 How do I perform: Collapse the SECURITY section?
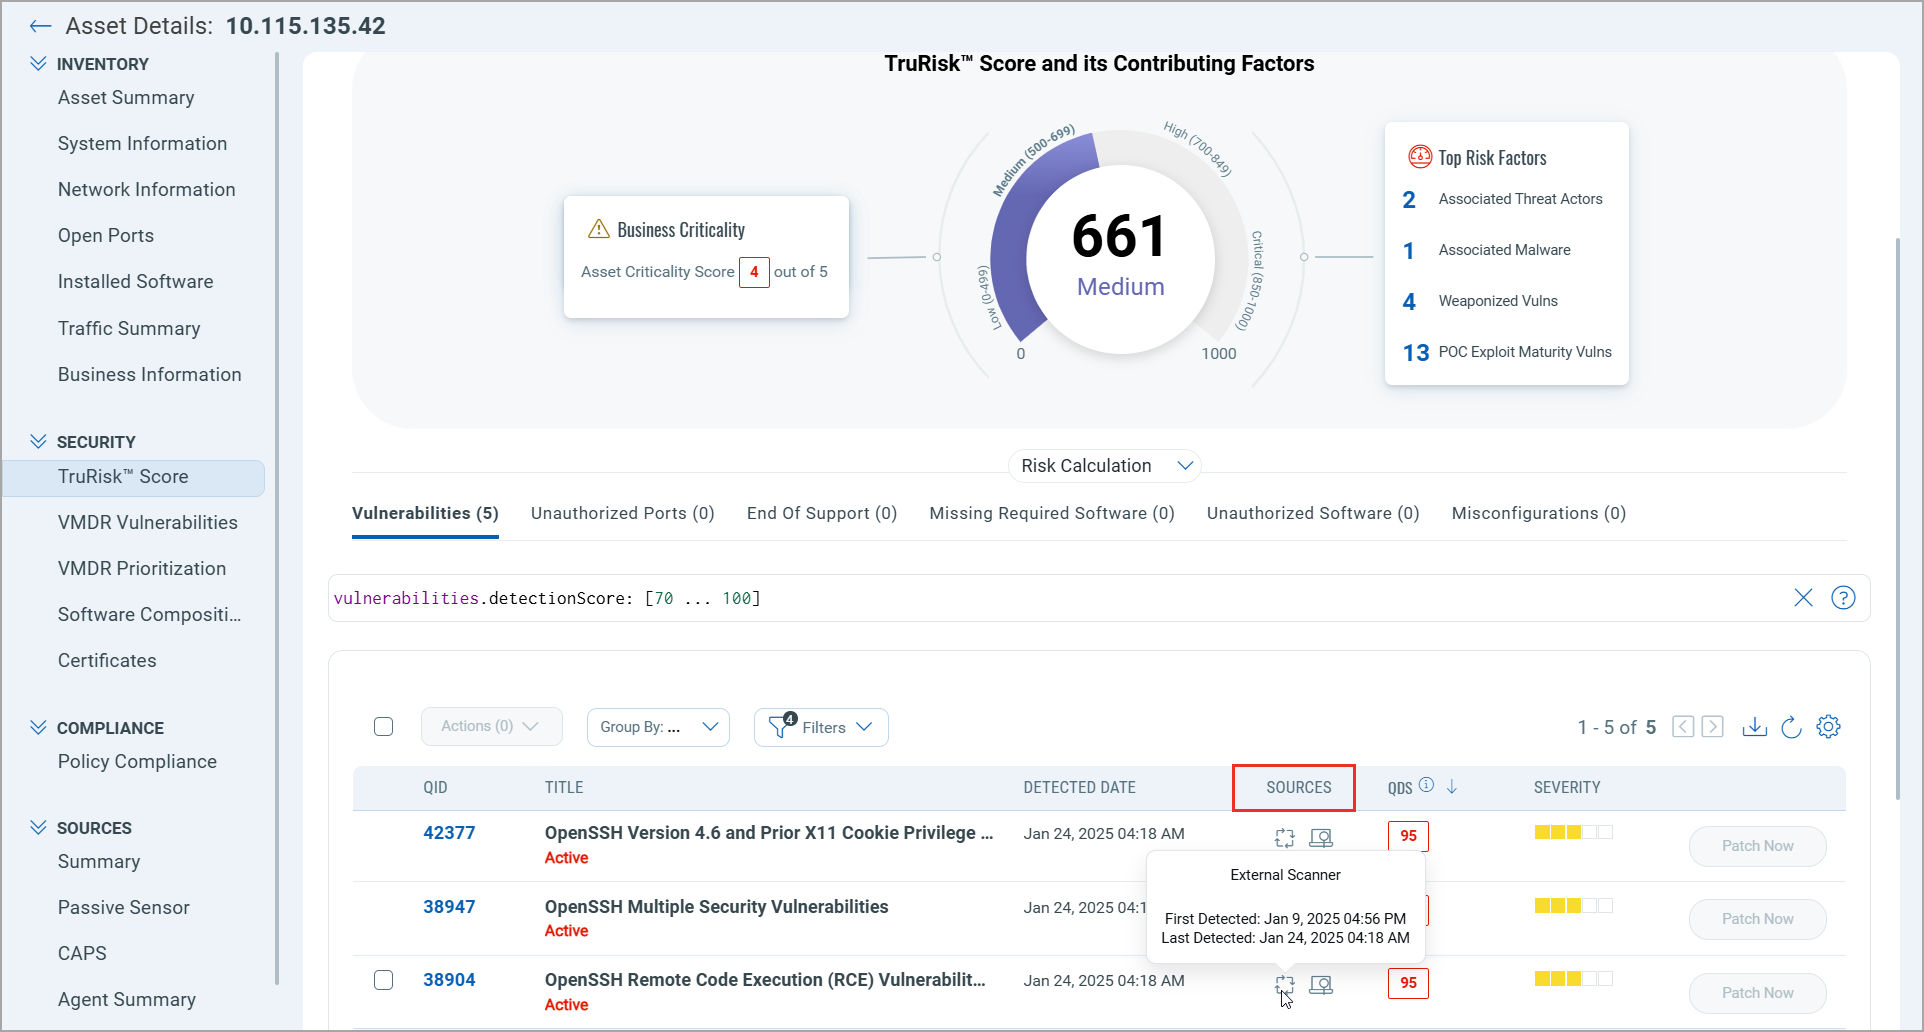tap(38, 442)
